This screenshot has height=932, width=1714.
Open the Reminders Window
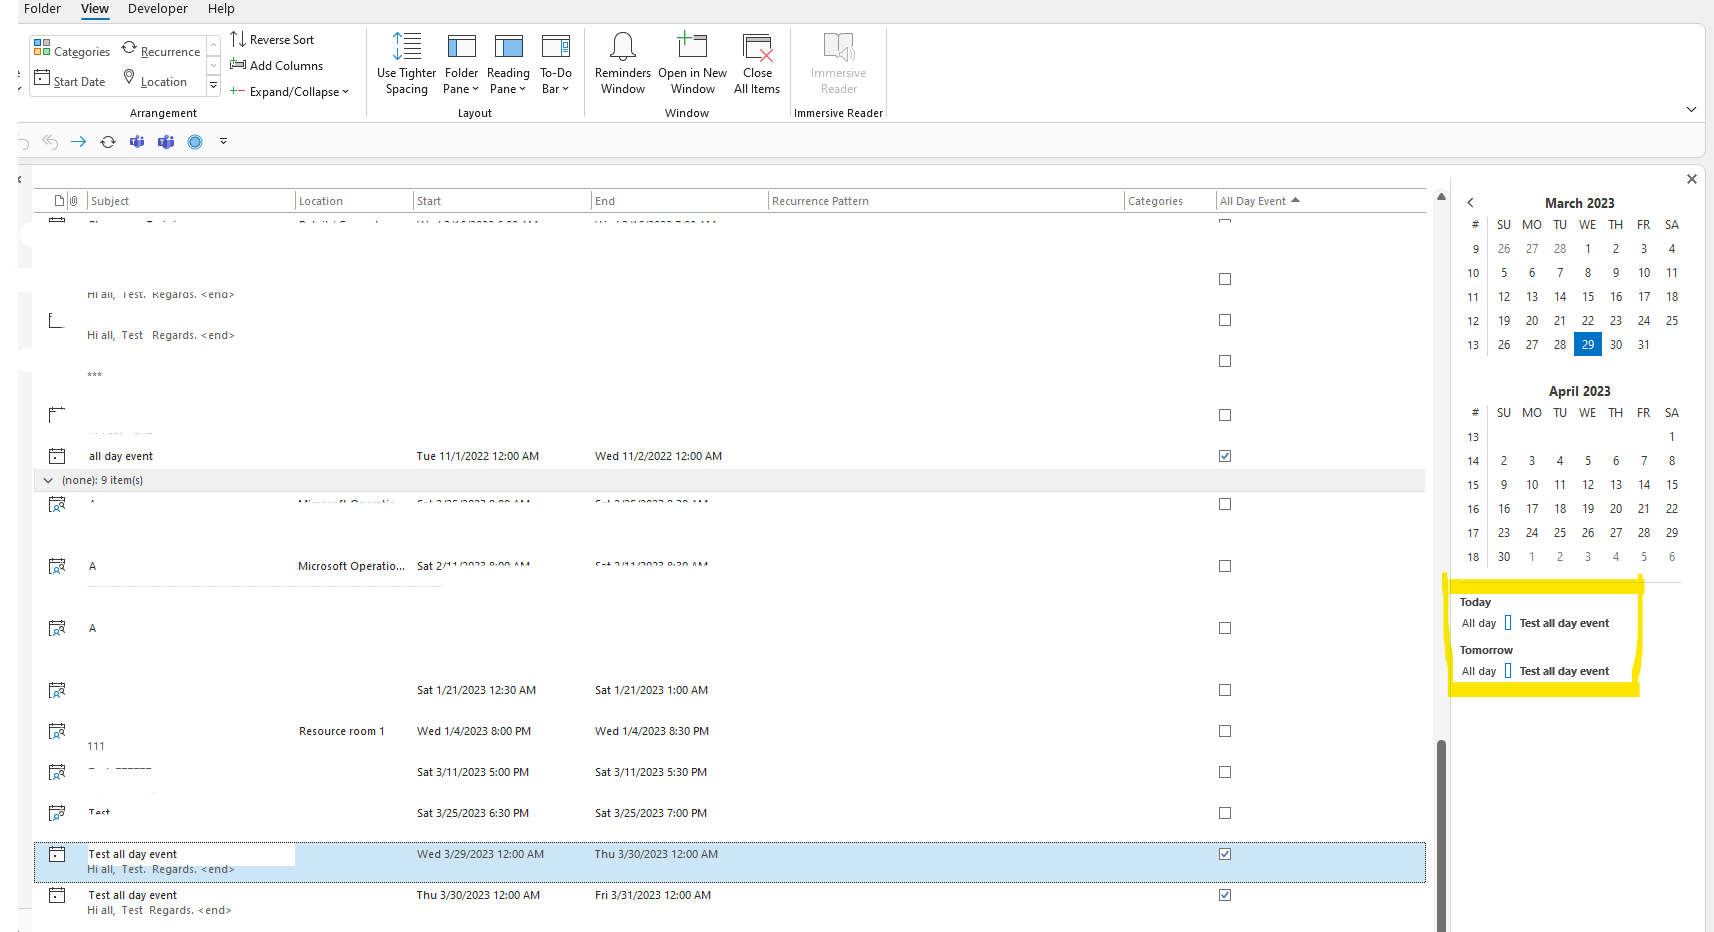point(623,64)
